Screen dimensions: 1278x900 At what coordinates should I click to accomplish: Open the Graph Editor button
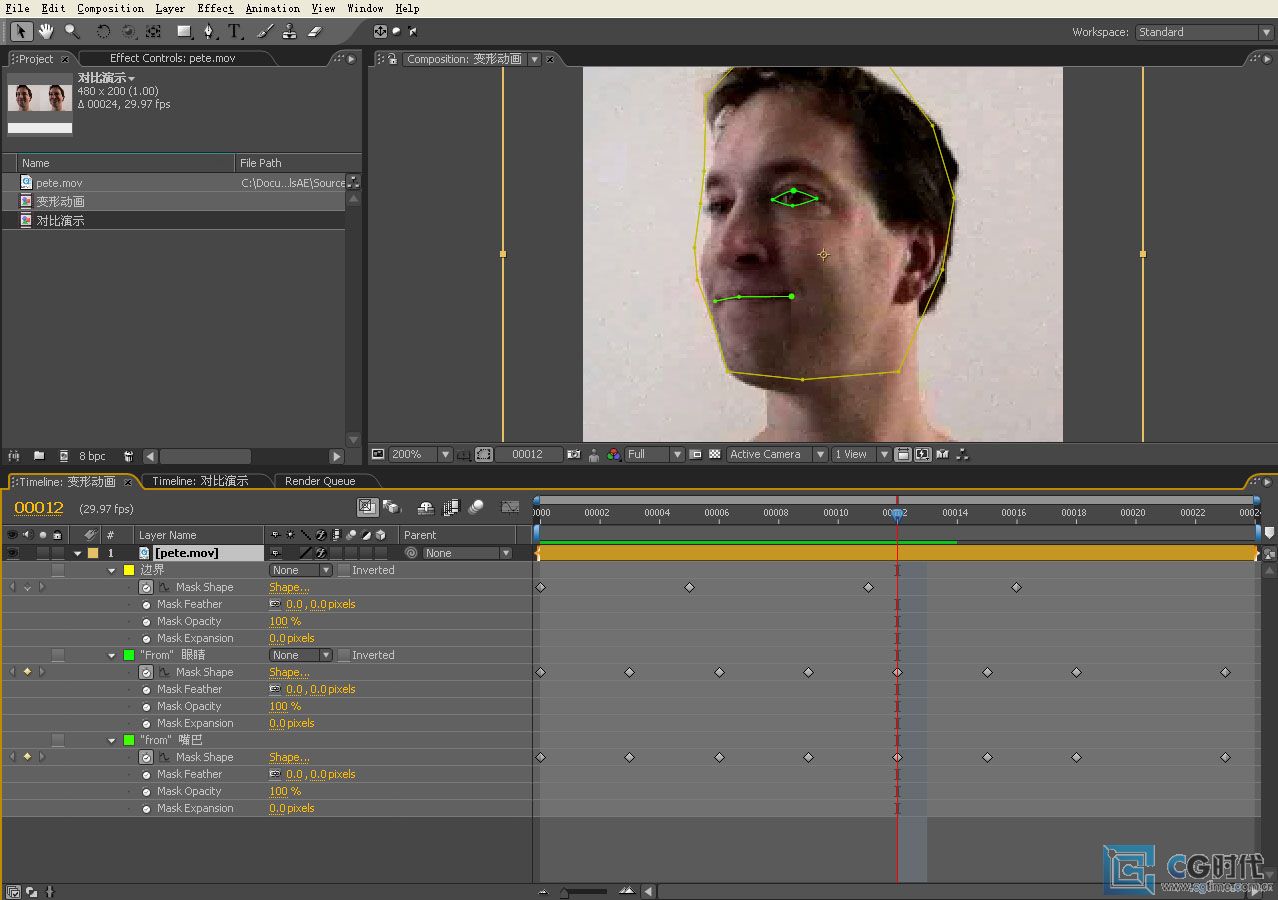click(x=510, y=507)
